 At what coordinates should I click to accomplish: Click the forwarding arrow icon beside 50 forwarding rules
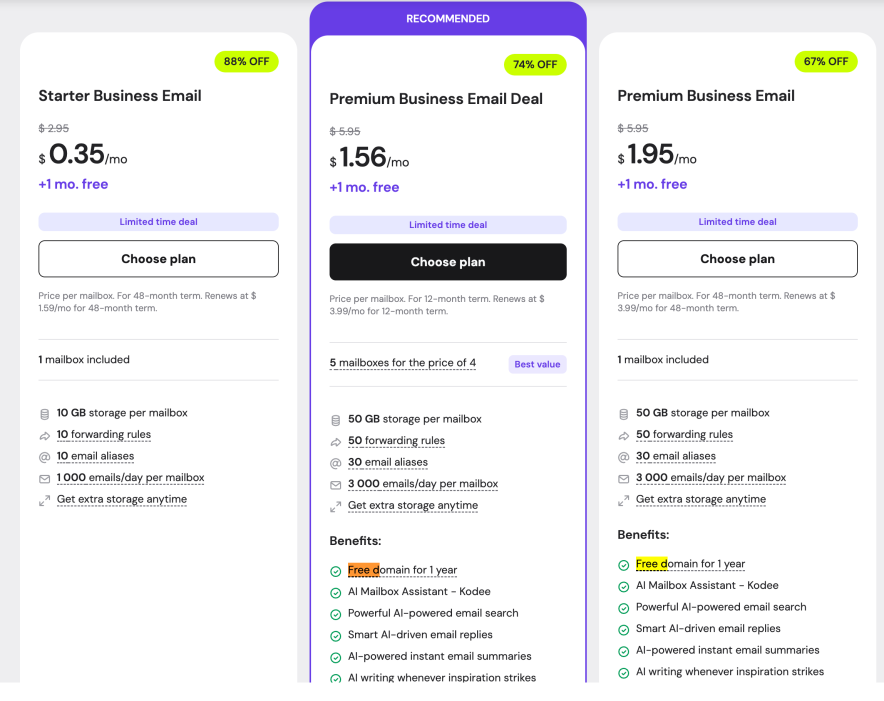click(335, 441)
